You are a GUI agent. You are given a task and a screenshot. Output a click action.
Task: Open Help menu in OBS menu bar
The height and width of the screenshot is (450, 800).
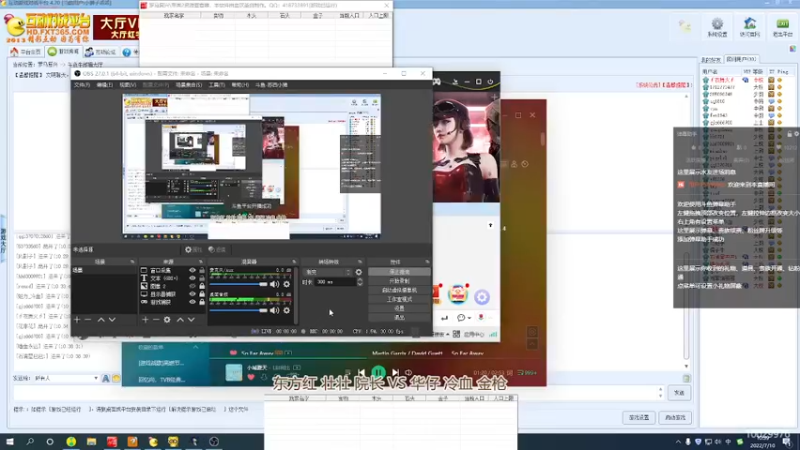click(x=240, y=85)
